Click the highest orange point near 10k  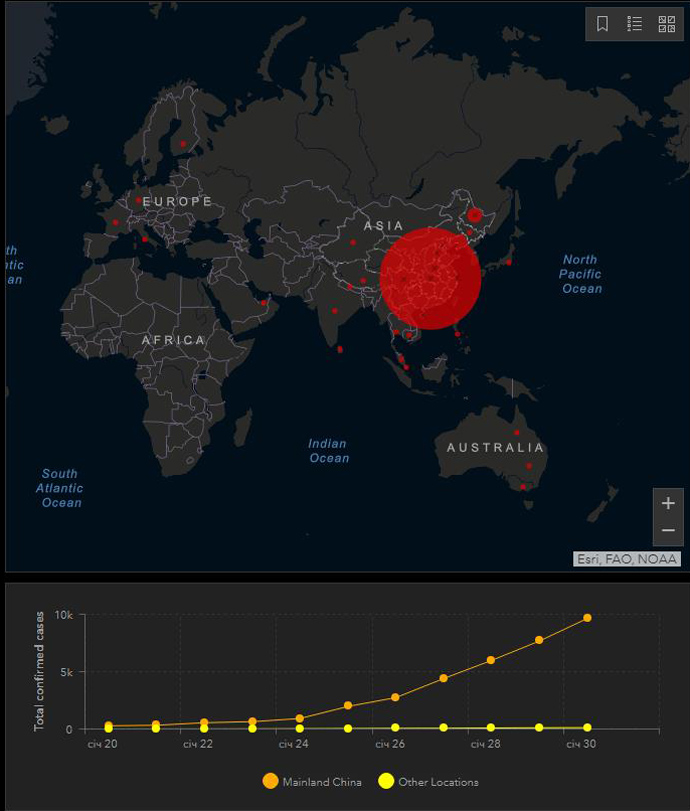coord(587,618)
